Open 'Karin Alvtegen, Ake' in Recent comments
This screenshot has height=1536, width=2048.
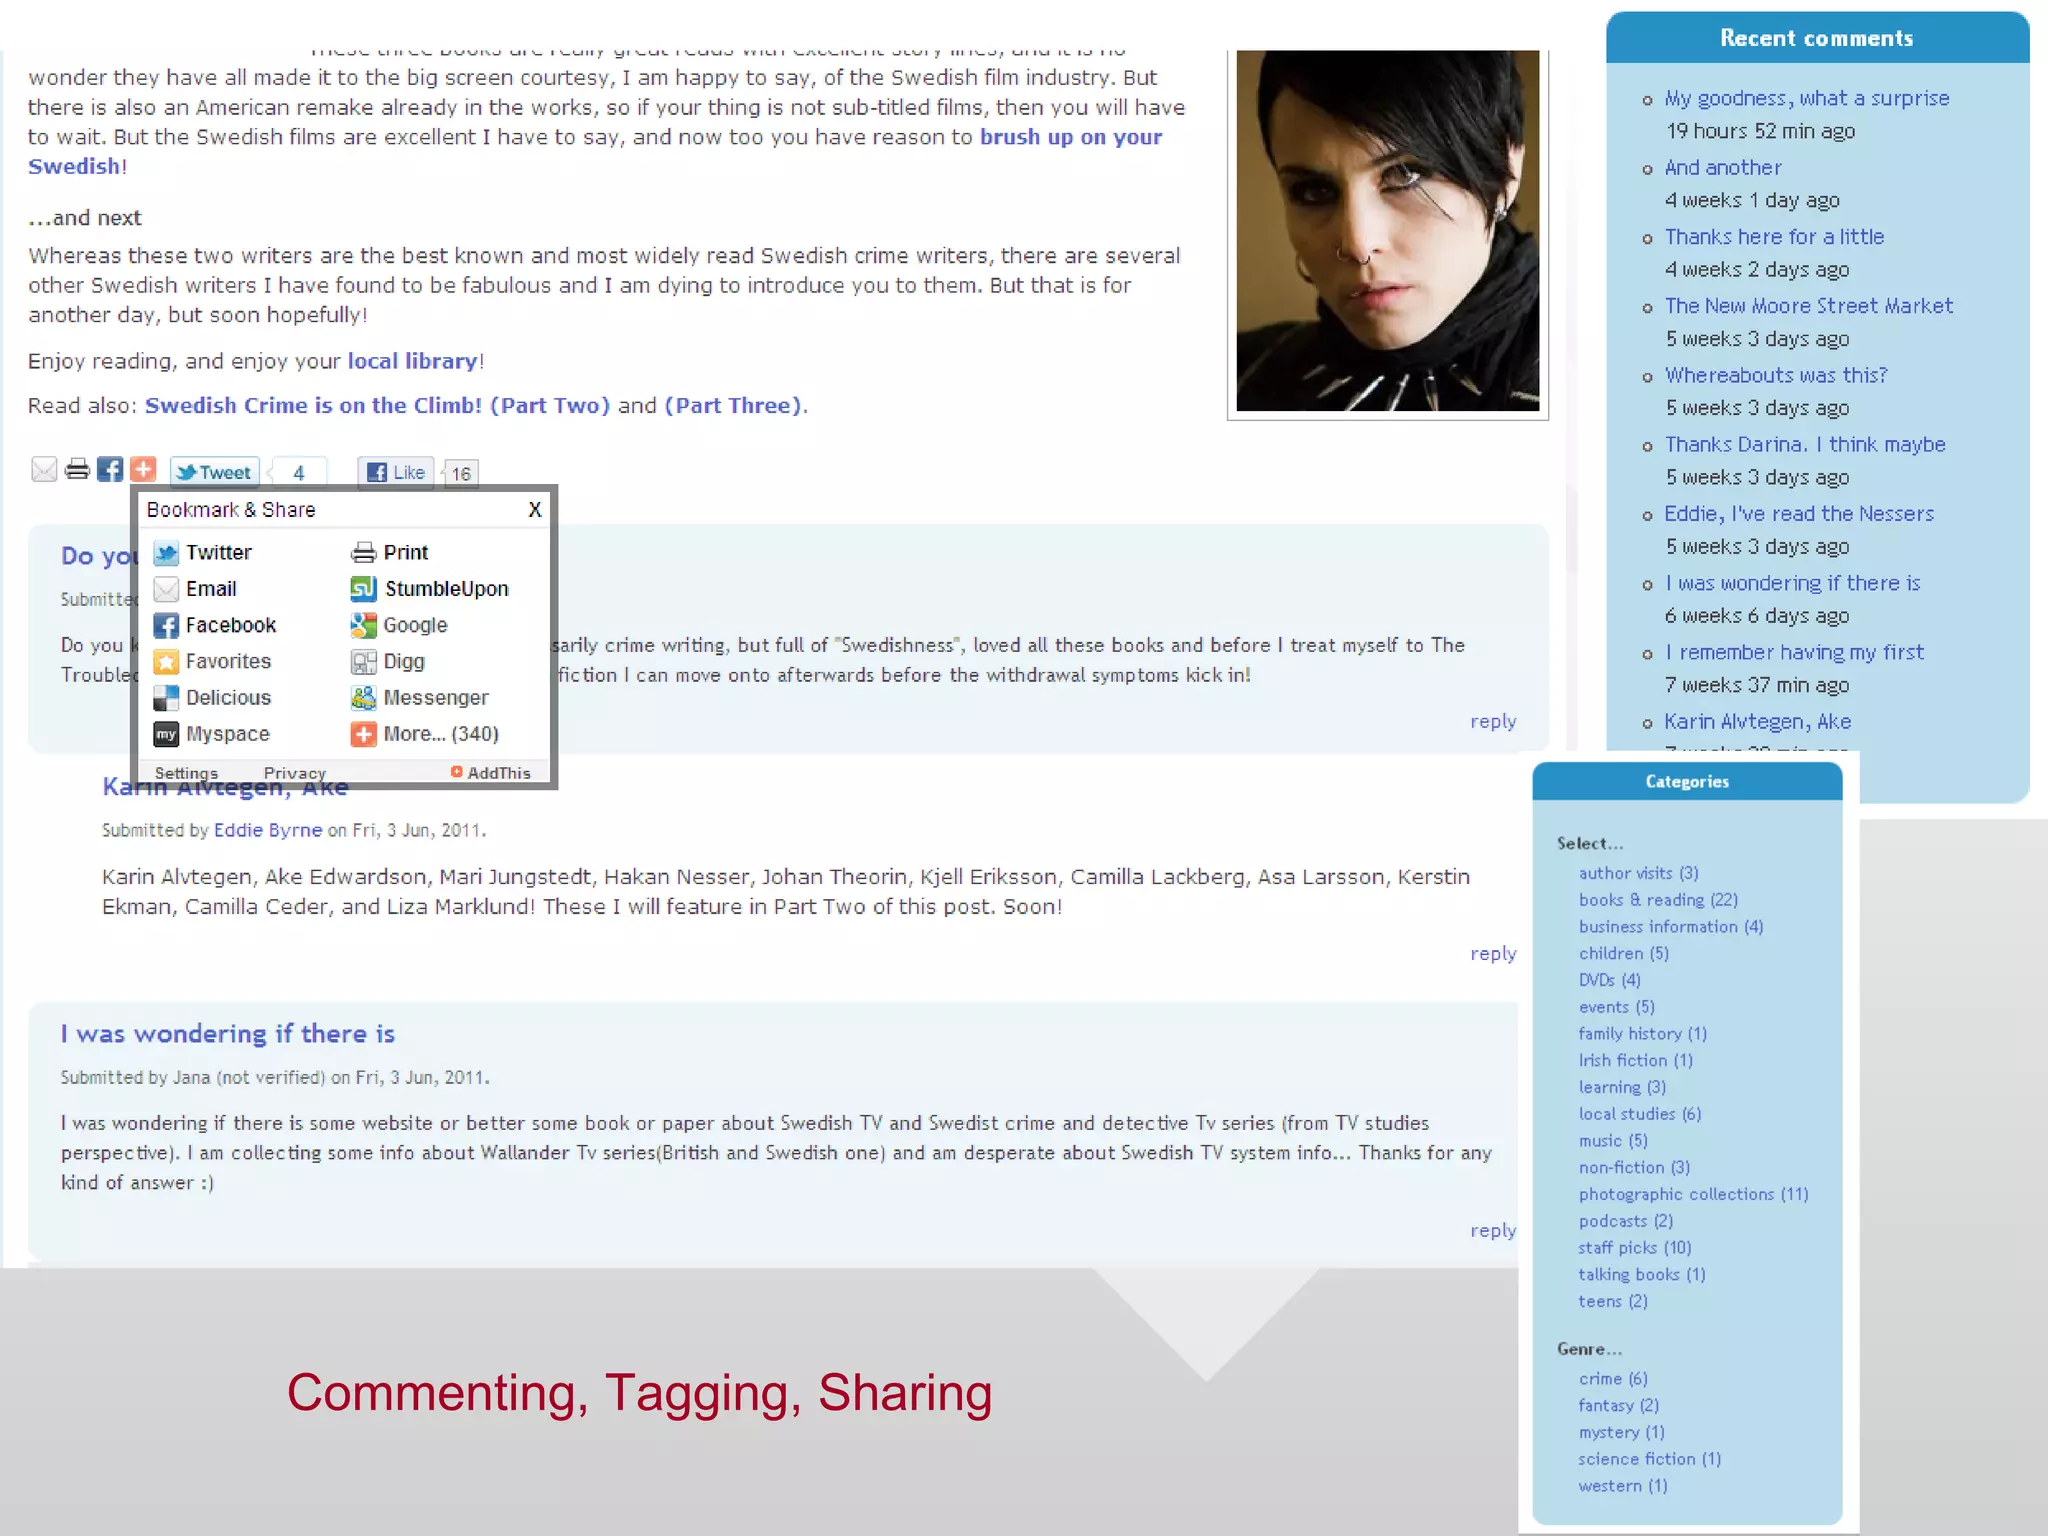point(1757,722)
